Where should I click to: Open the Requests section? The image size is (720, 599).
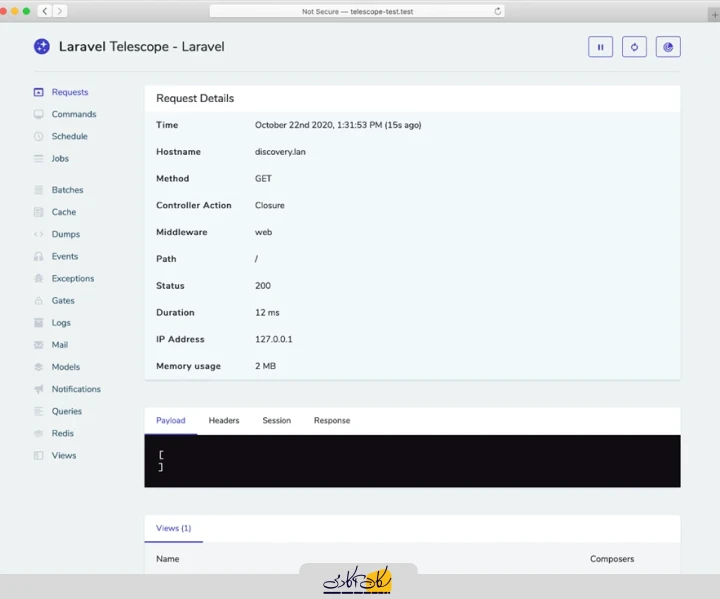70,92
